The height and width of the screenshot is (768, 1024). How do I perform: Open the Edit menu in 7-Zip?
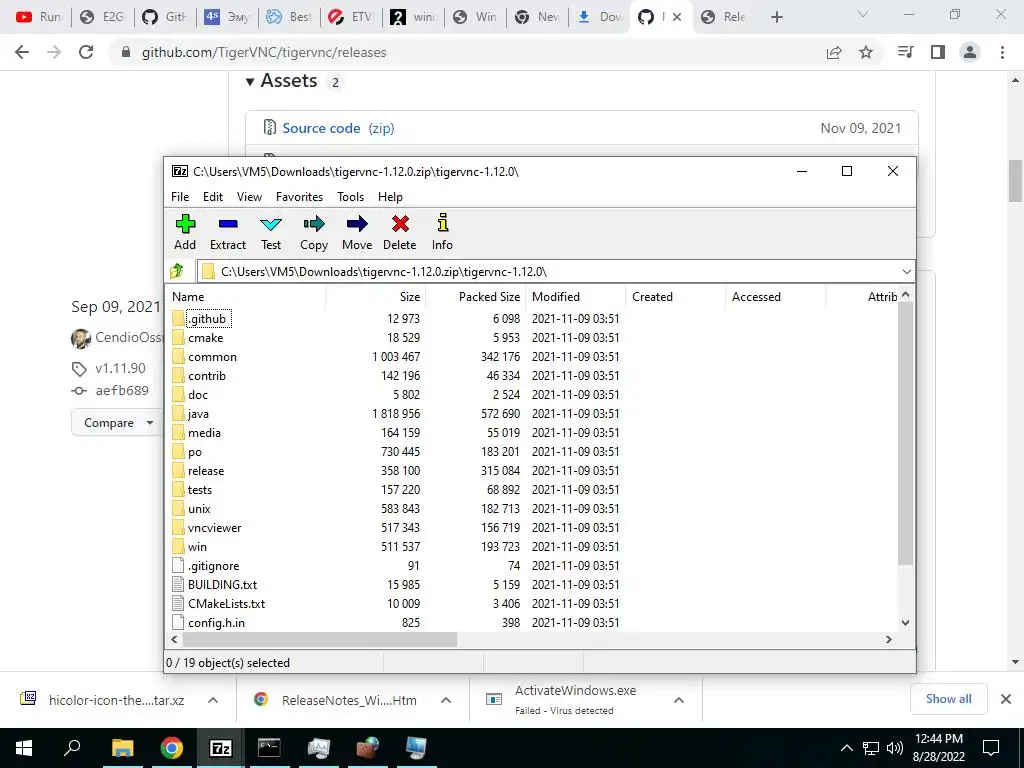pyautogui.click(x=213, y=197)
